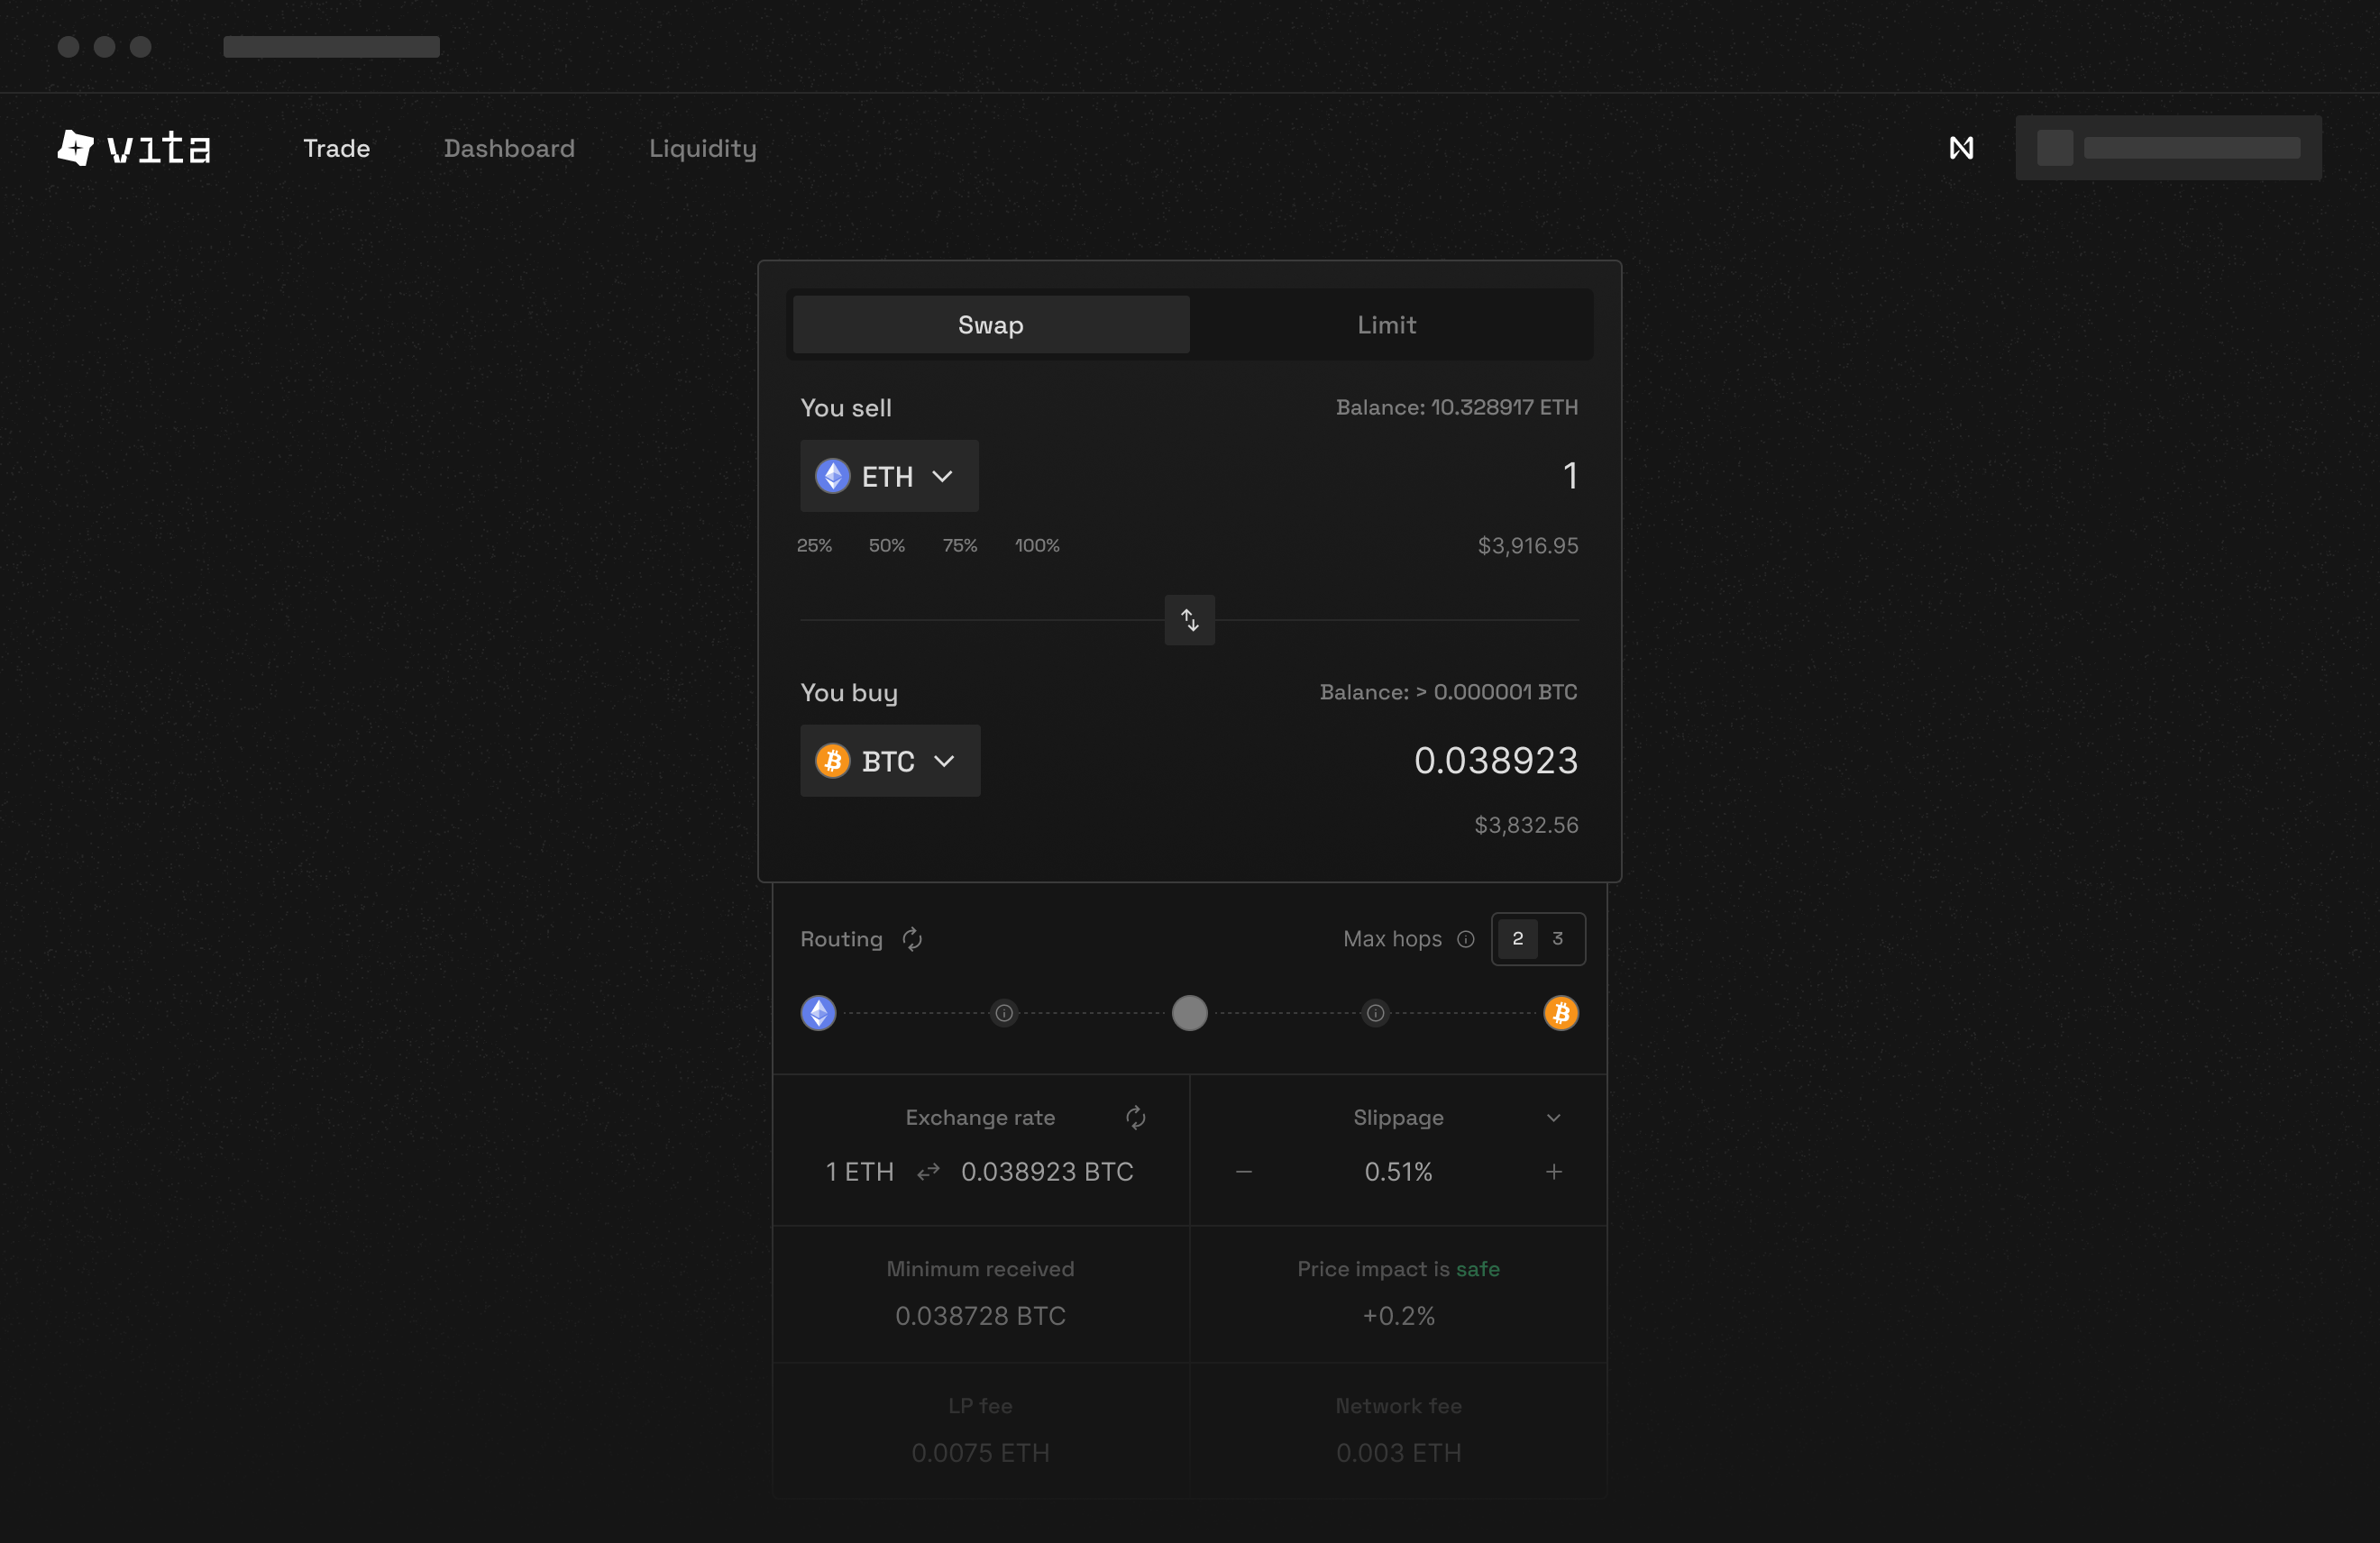Open the BTC buy token dropdown
The height and width of the screenshot is (1543, 2380).
click(889, 761)
